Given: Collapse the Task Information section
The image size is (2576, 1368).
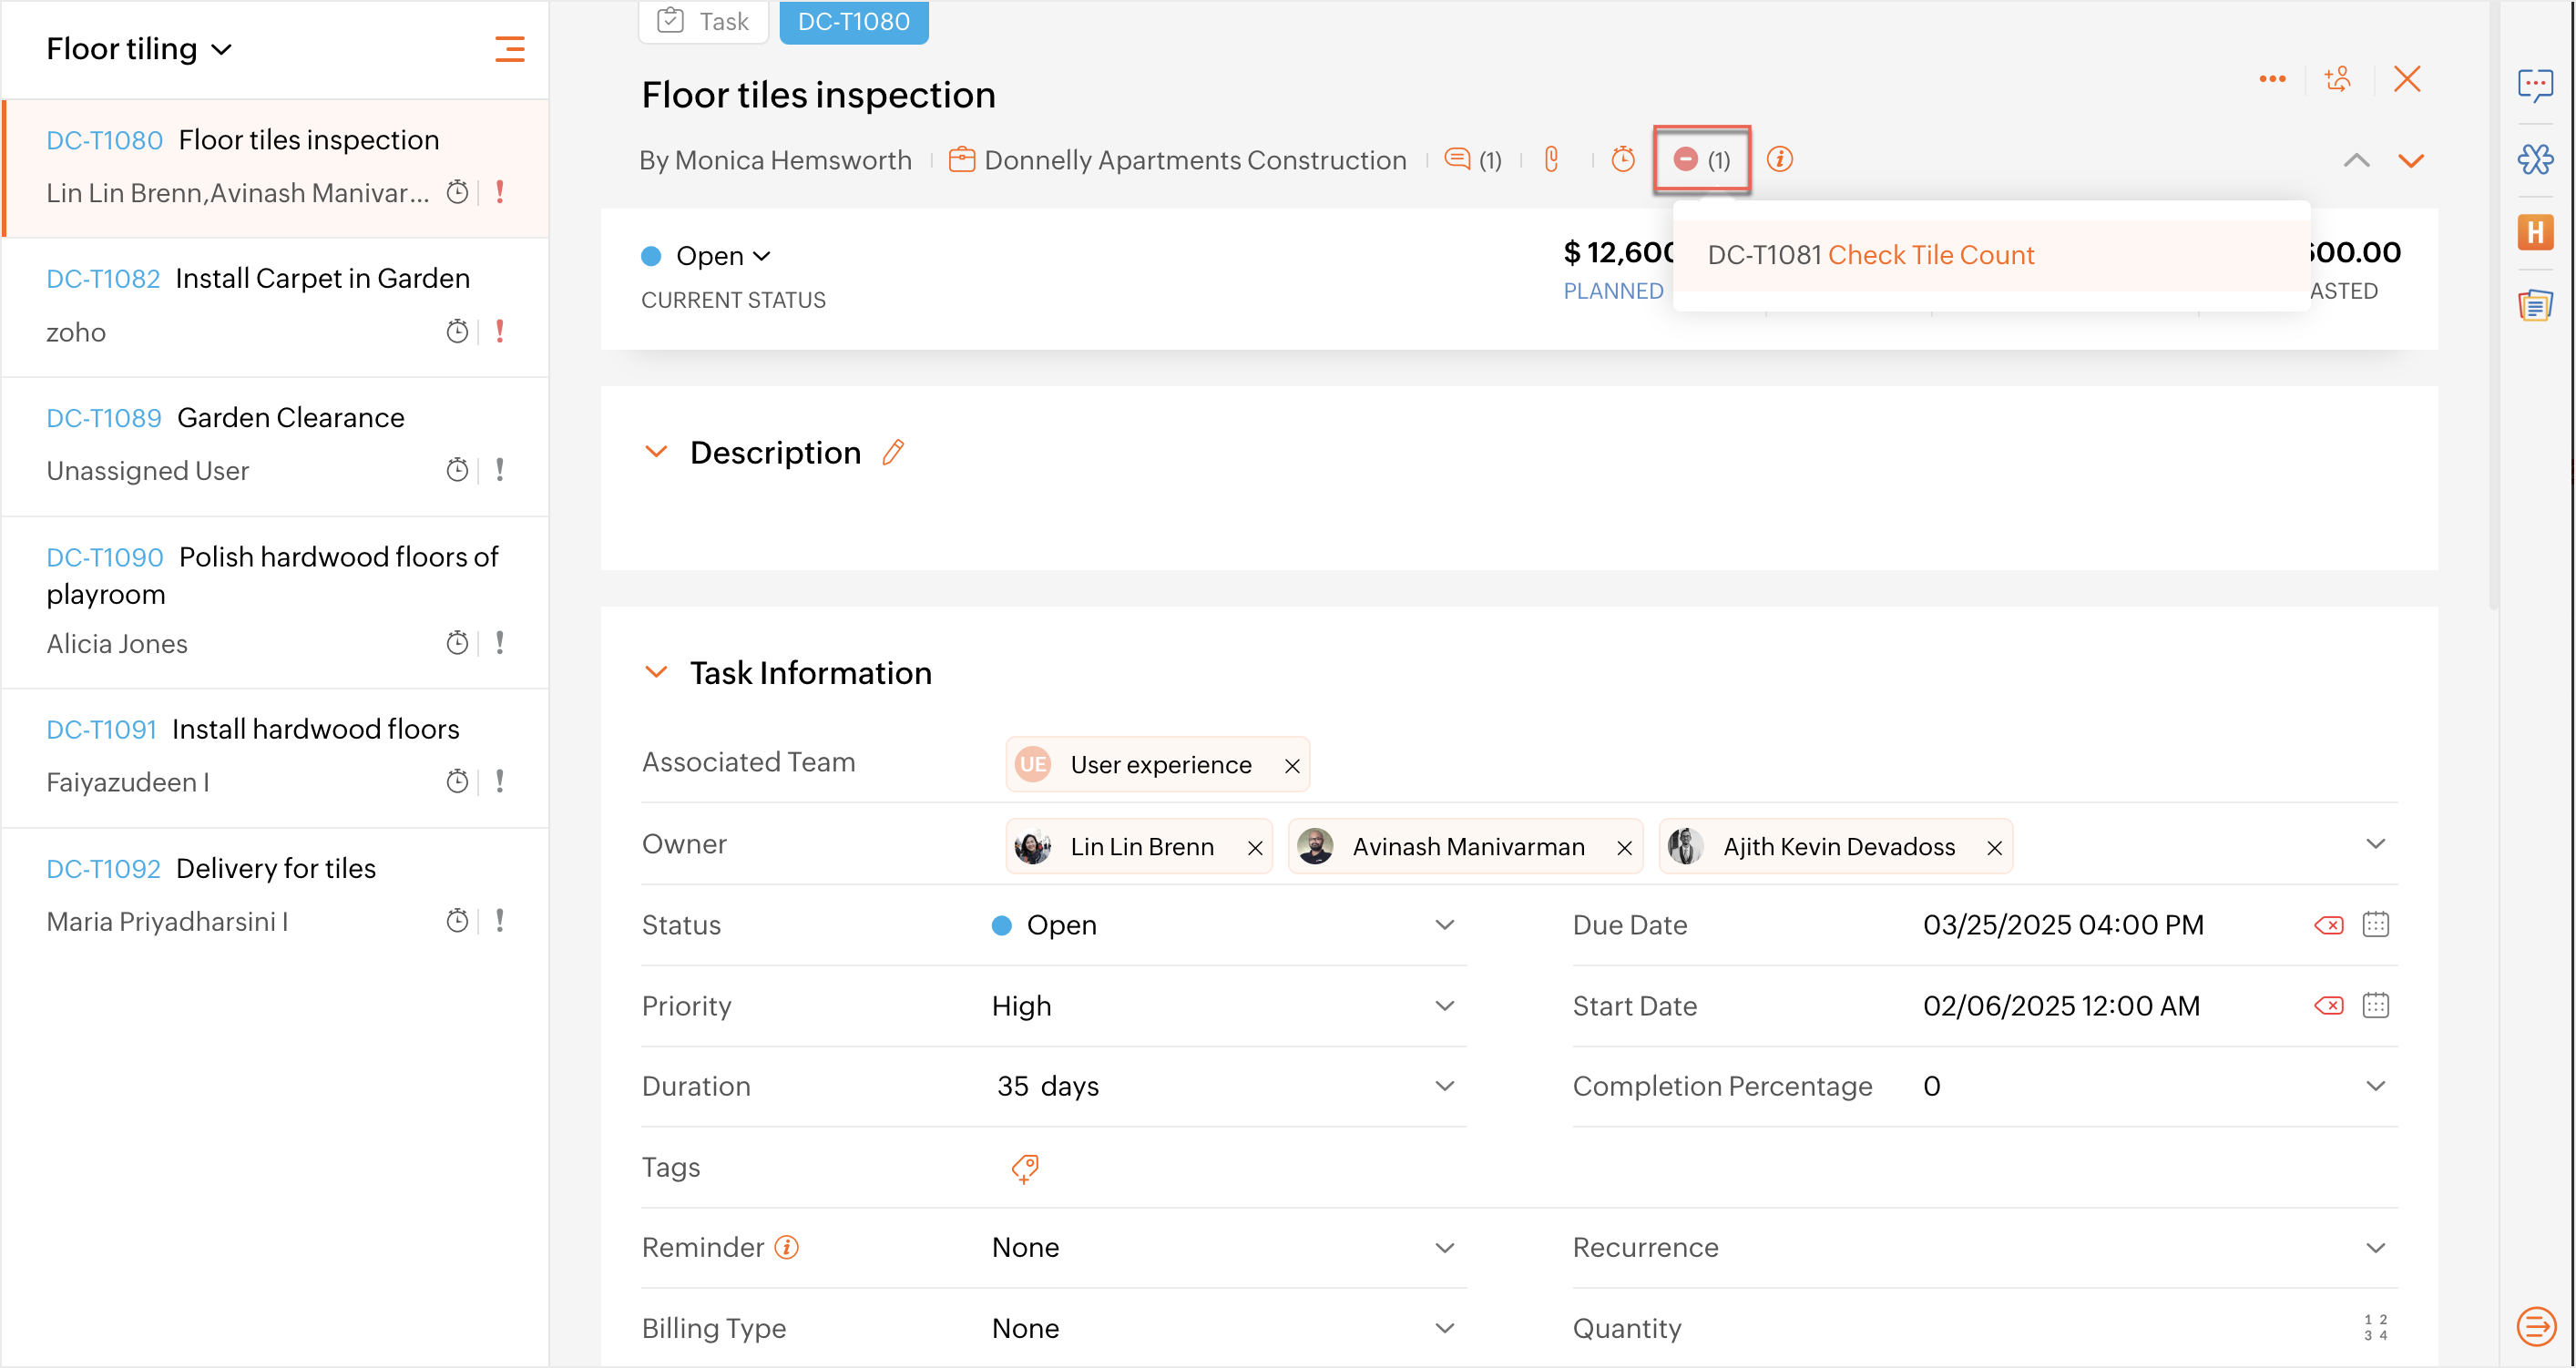Looking at the screenshot, I should (x=656, y=673).
